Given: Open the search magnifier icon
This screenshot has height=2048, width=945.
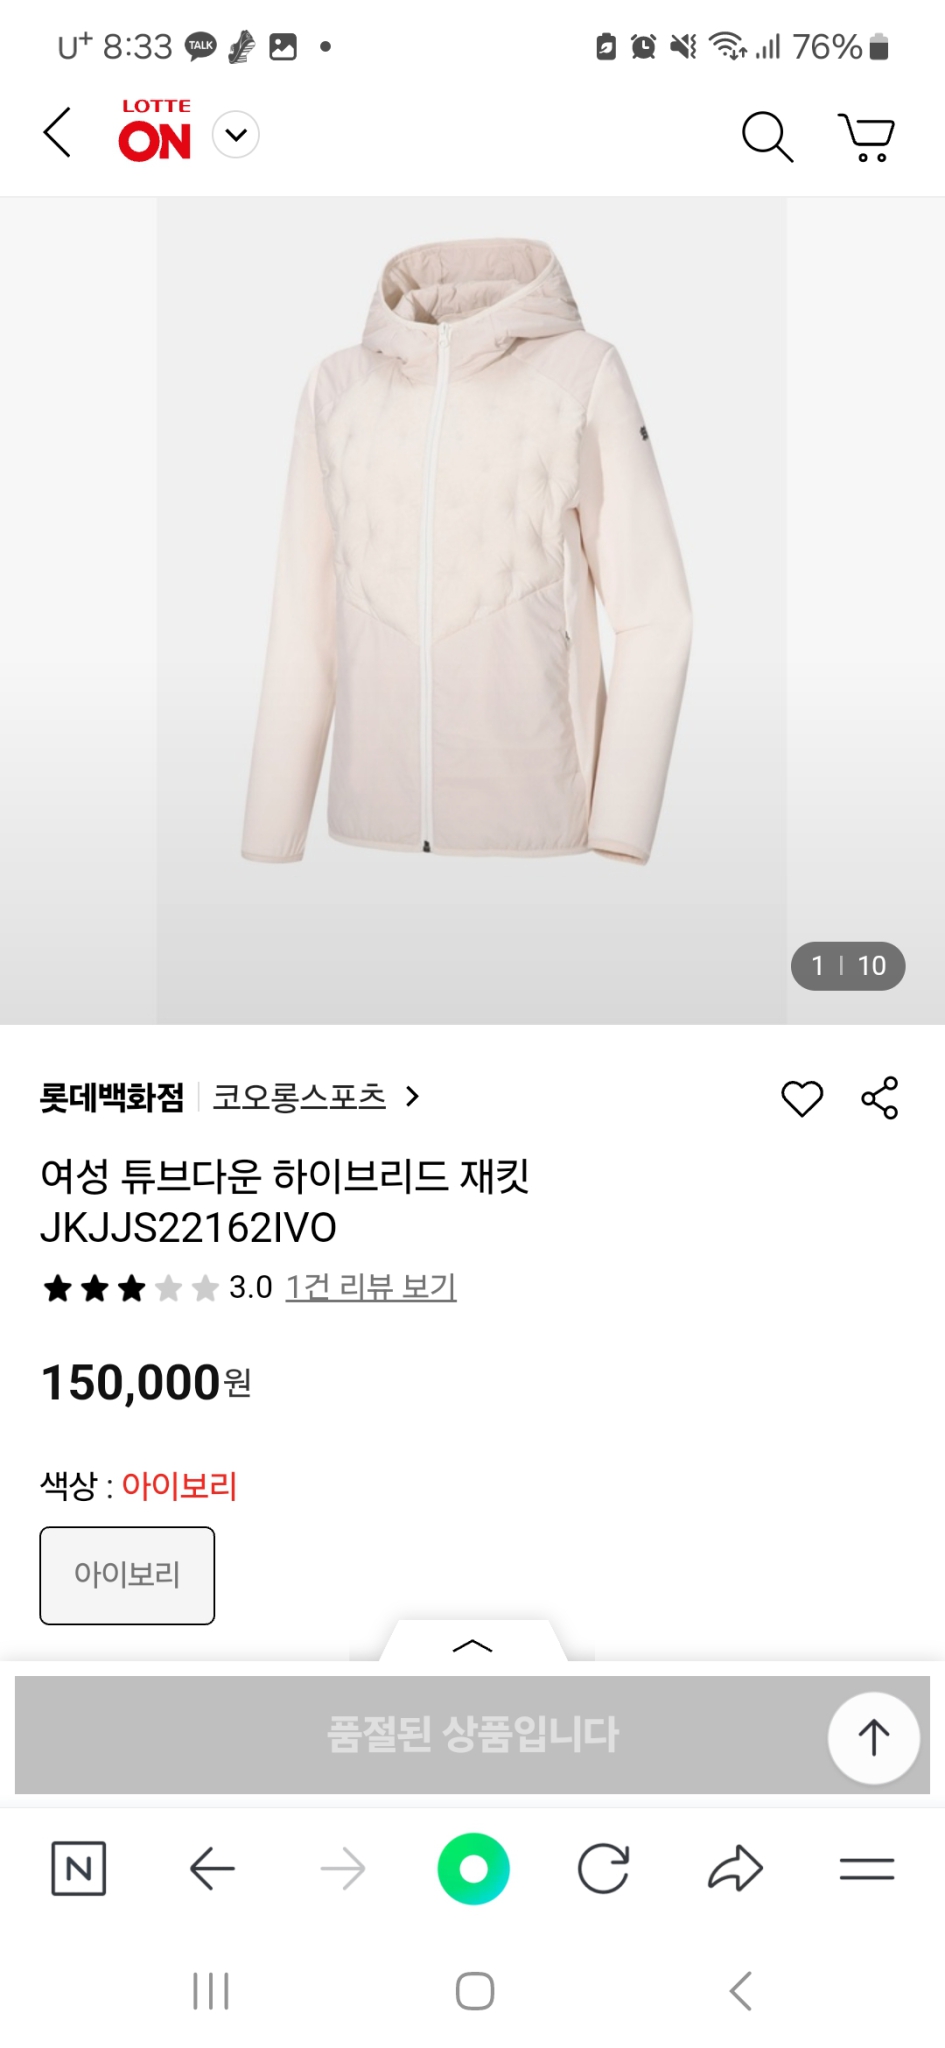Looking at the screenshot, I should [767, 136].
